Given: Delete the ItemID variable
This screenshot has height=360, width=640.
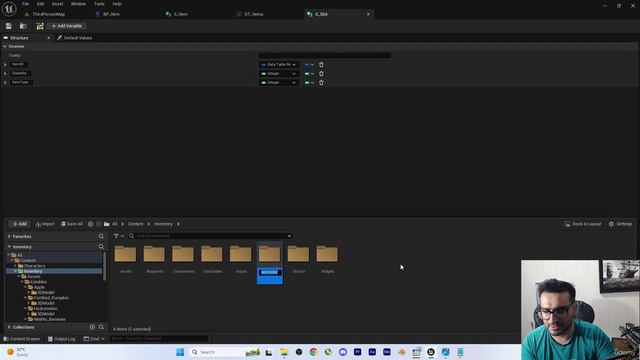Looking at the screenshot, I should point(321,64).
